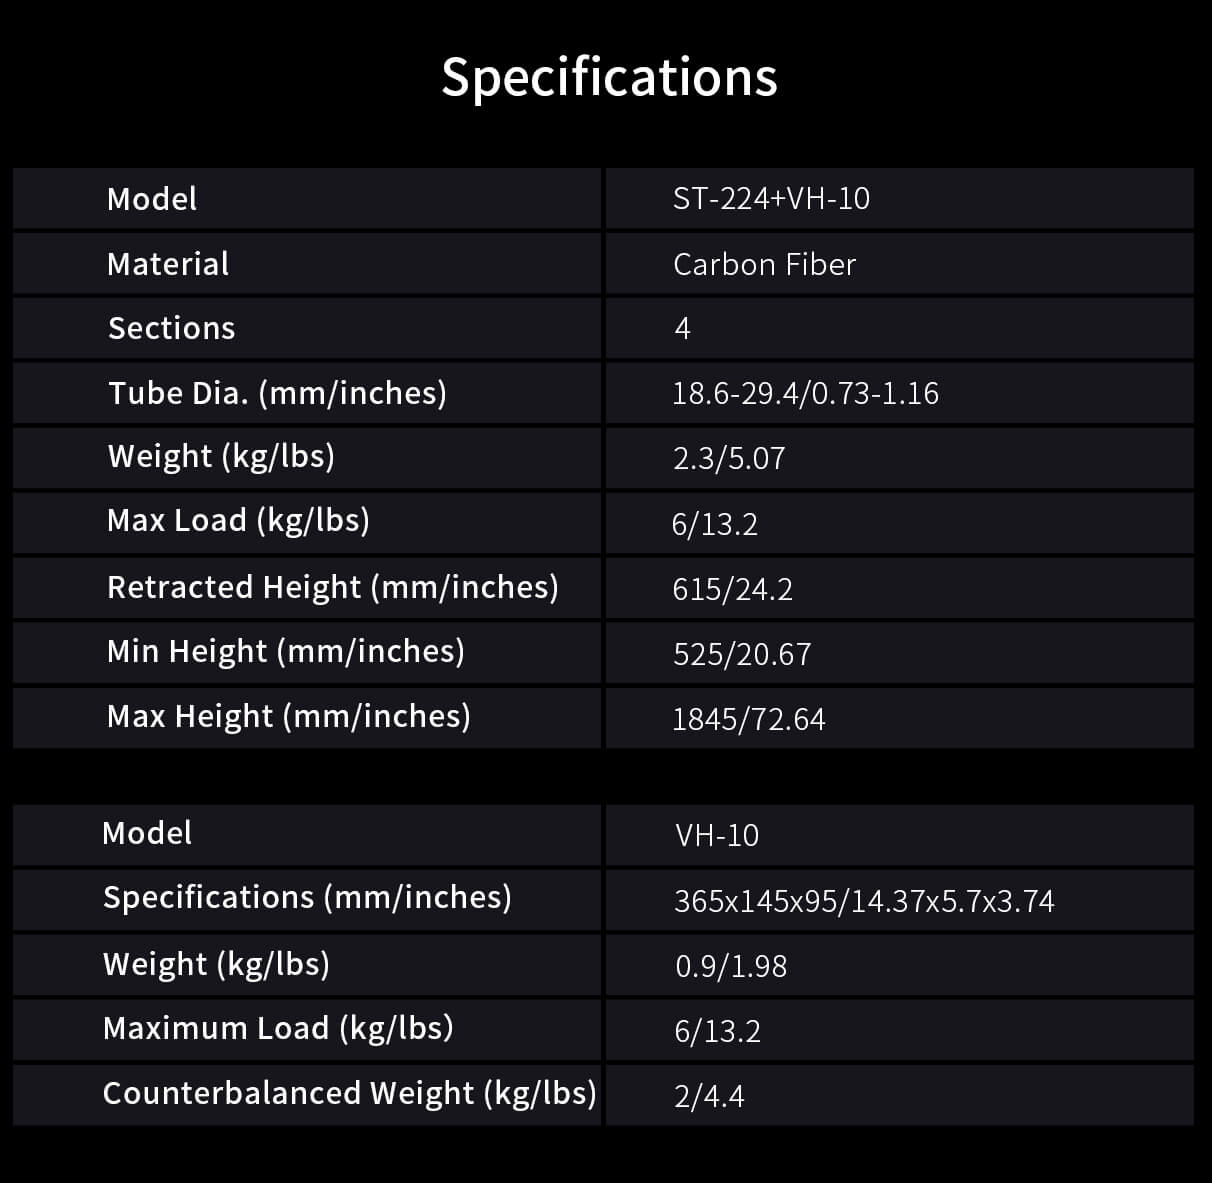Image resolution: width=1212 pixels, height=1183 pixels.
Task: Click the 365x145x95/14.37x5.7x3.74 dimensions value
Action: point(864,901)
